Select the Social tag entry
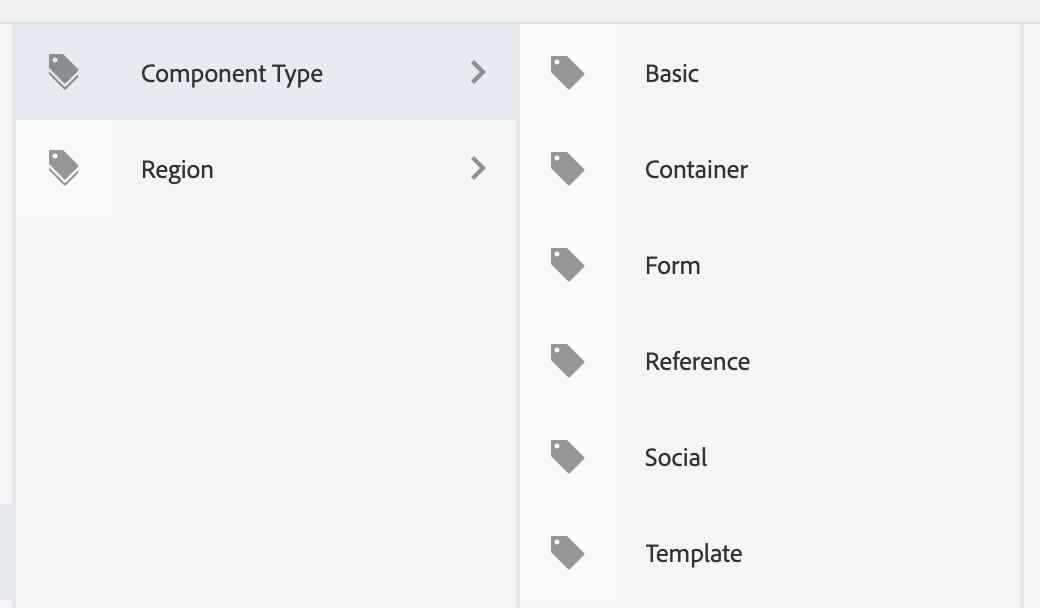This screenshot has width=1040, height=608. point(676,456)
